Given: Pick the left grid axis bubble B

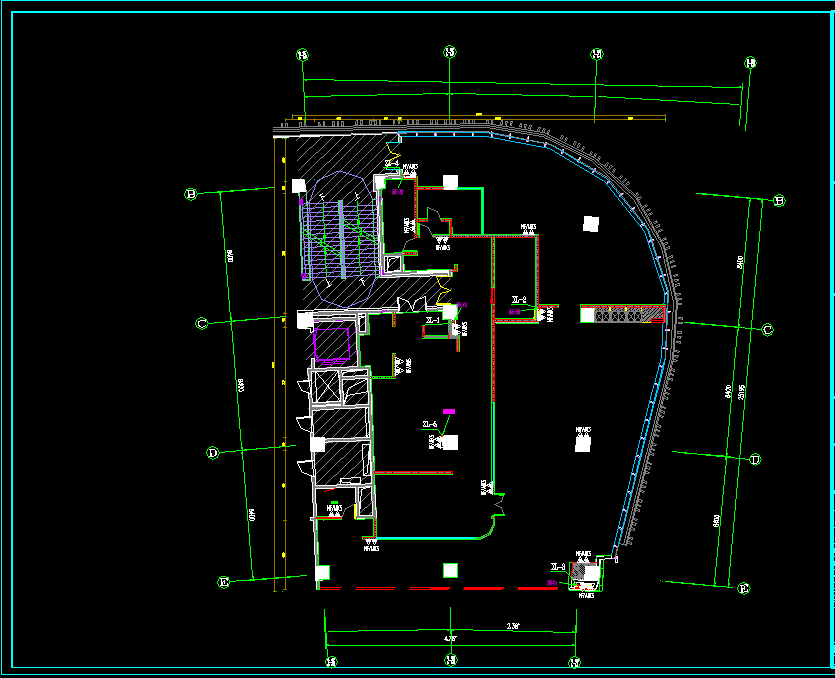Looking at the screenshot, I should 190,193.
